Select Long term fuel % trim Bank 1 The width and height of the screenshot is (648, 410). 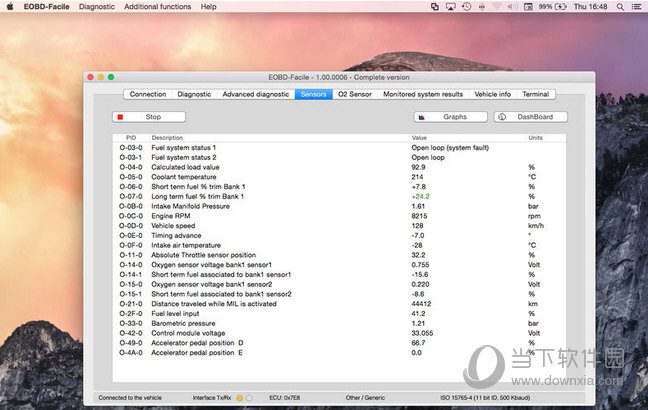pos(339,196)
